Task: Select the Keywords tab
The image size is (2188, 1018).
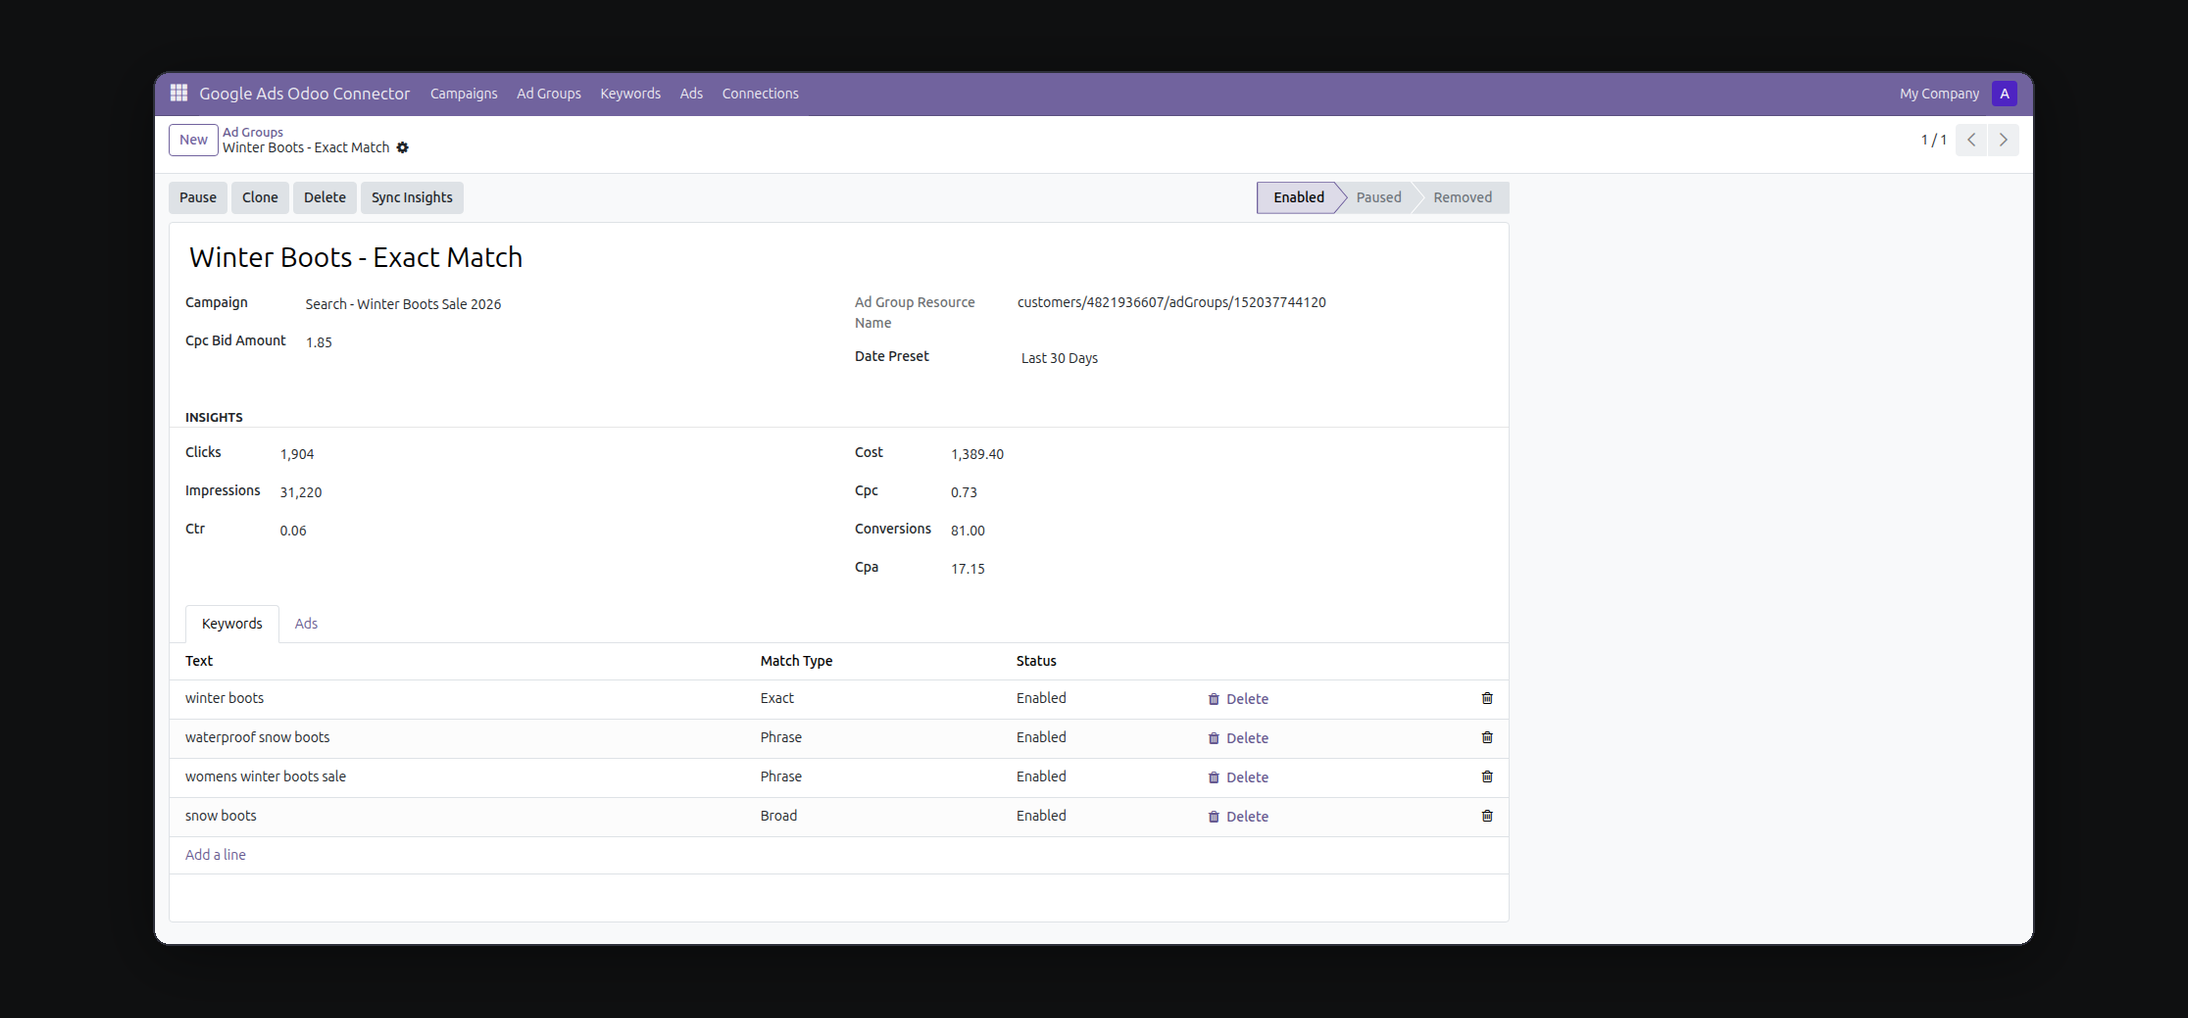Action: 232,623
